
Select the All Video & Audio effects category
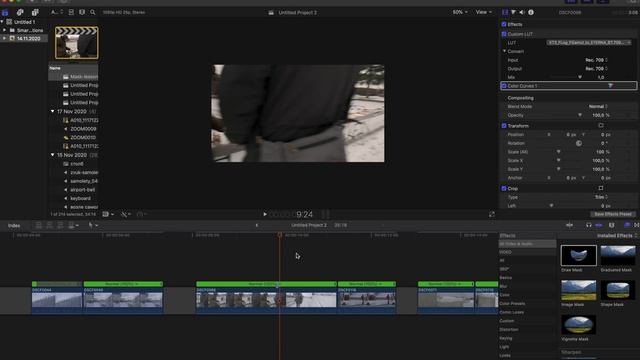pos(527,244)
